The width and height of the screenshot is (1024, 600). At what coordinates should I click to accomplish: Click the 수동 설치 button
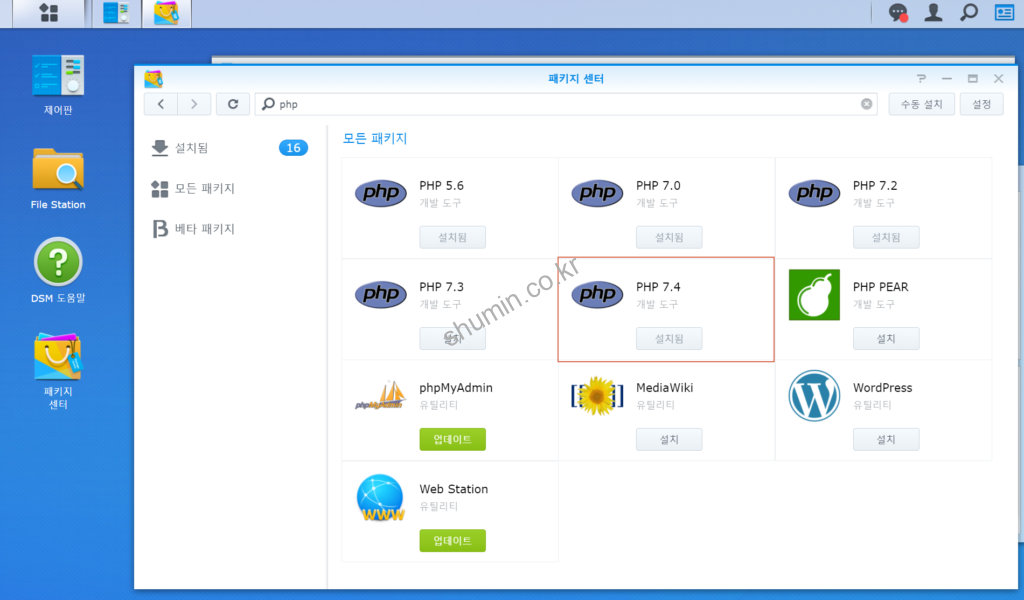(x=921, y=104)
